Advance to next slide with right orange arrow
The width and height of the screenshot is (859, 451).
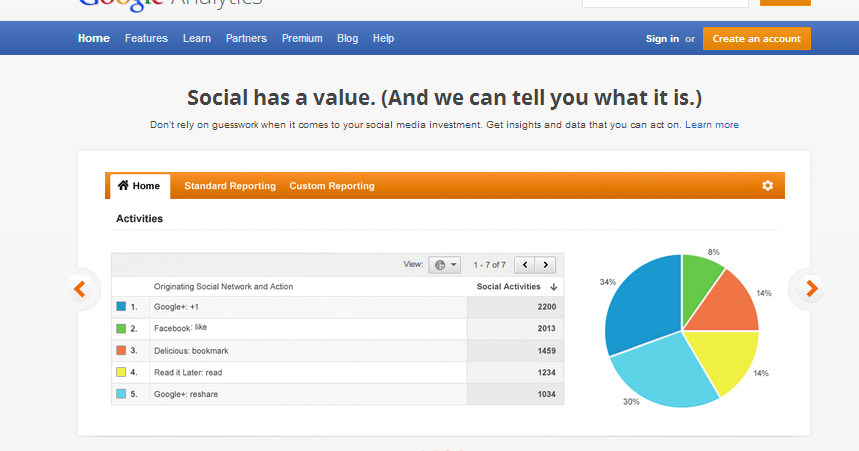[x=812, y=289]
